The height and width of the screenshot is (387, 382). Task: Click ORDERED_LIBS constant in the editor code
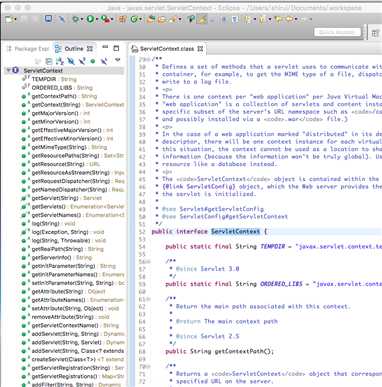pos(281,284)
